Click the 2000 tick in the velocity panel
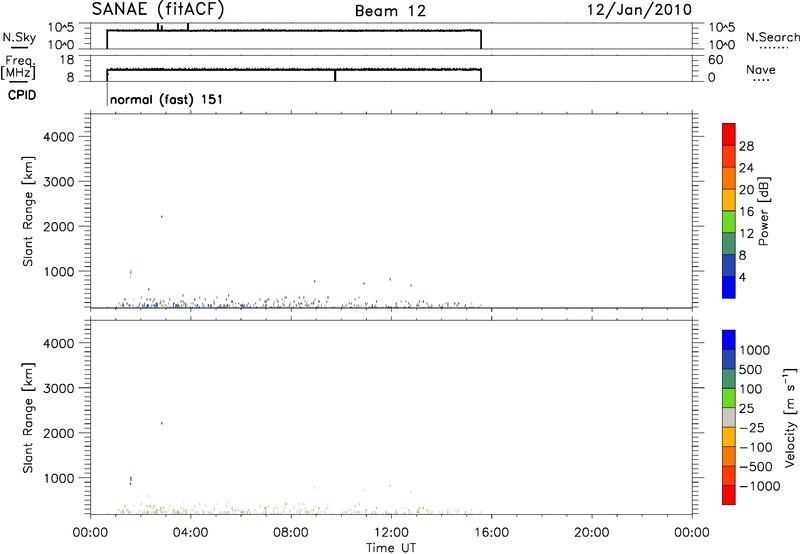Screen dimensions: 800x554 click(59, 433)
